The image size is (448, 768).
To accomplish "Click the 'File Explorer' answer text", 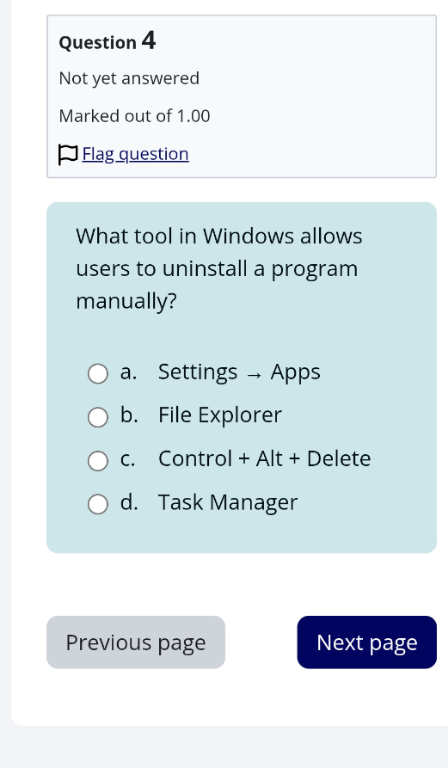I will click(x=220, y=415).
